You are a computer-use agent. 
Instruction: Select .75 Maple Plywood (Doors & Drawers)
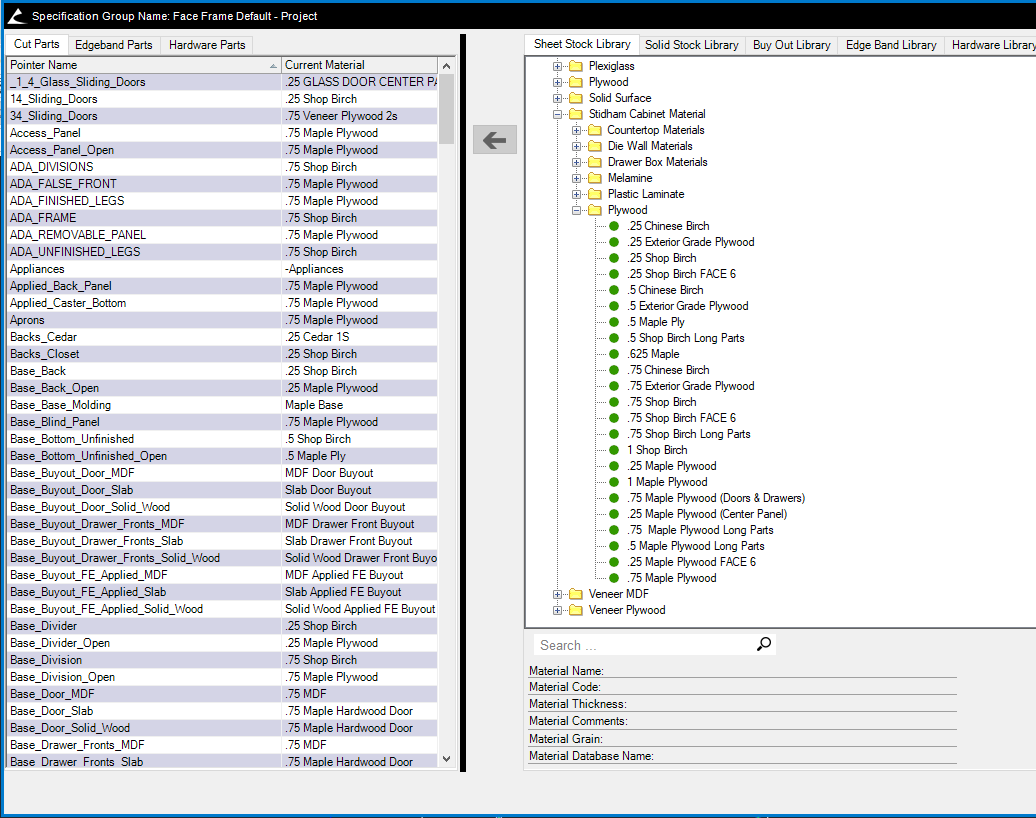coord(716,498)
